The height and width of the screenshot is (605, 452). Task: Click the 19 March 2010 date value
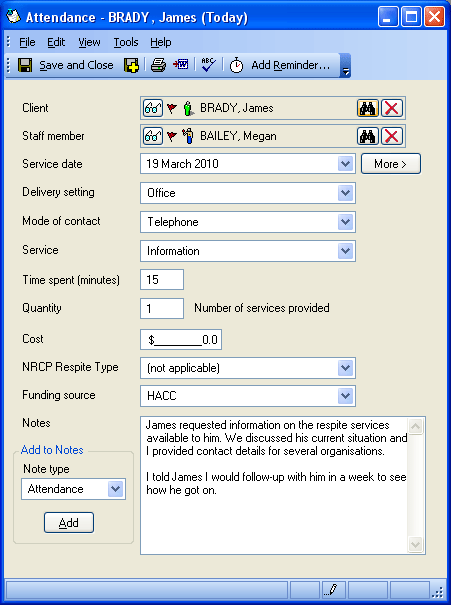(x=182, y=164)
